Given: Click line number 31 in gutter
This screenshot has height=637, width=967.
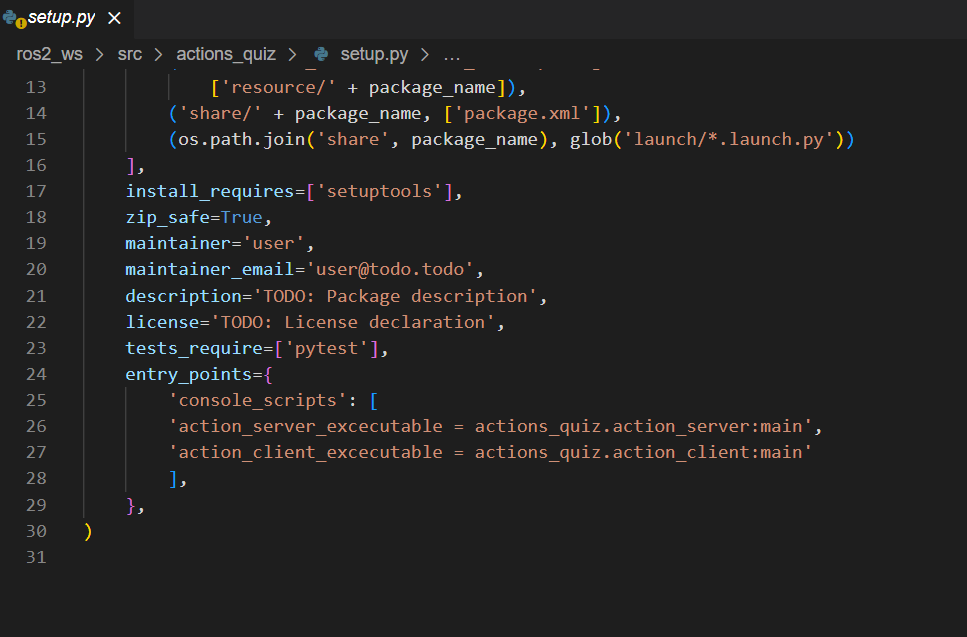Looking at the screenshot, I should click(36, 557).
